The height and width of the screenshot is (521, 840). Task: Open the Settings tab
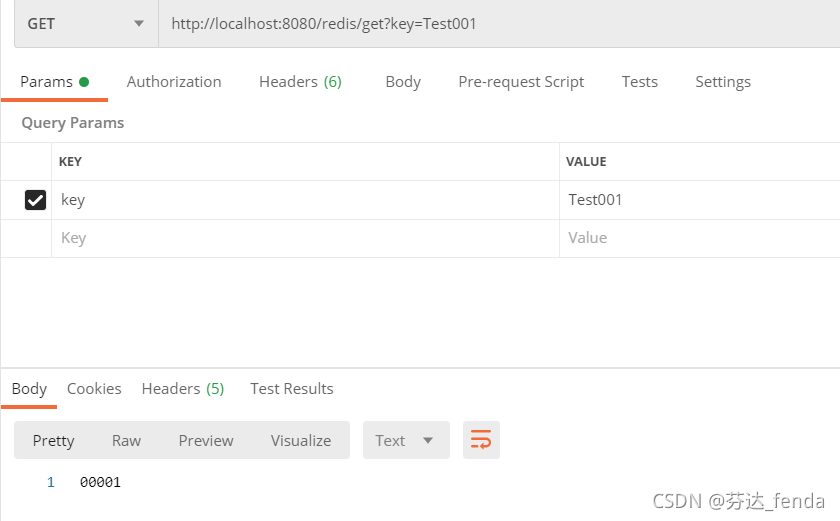(723, 82)
